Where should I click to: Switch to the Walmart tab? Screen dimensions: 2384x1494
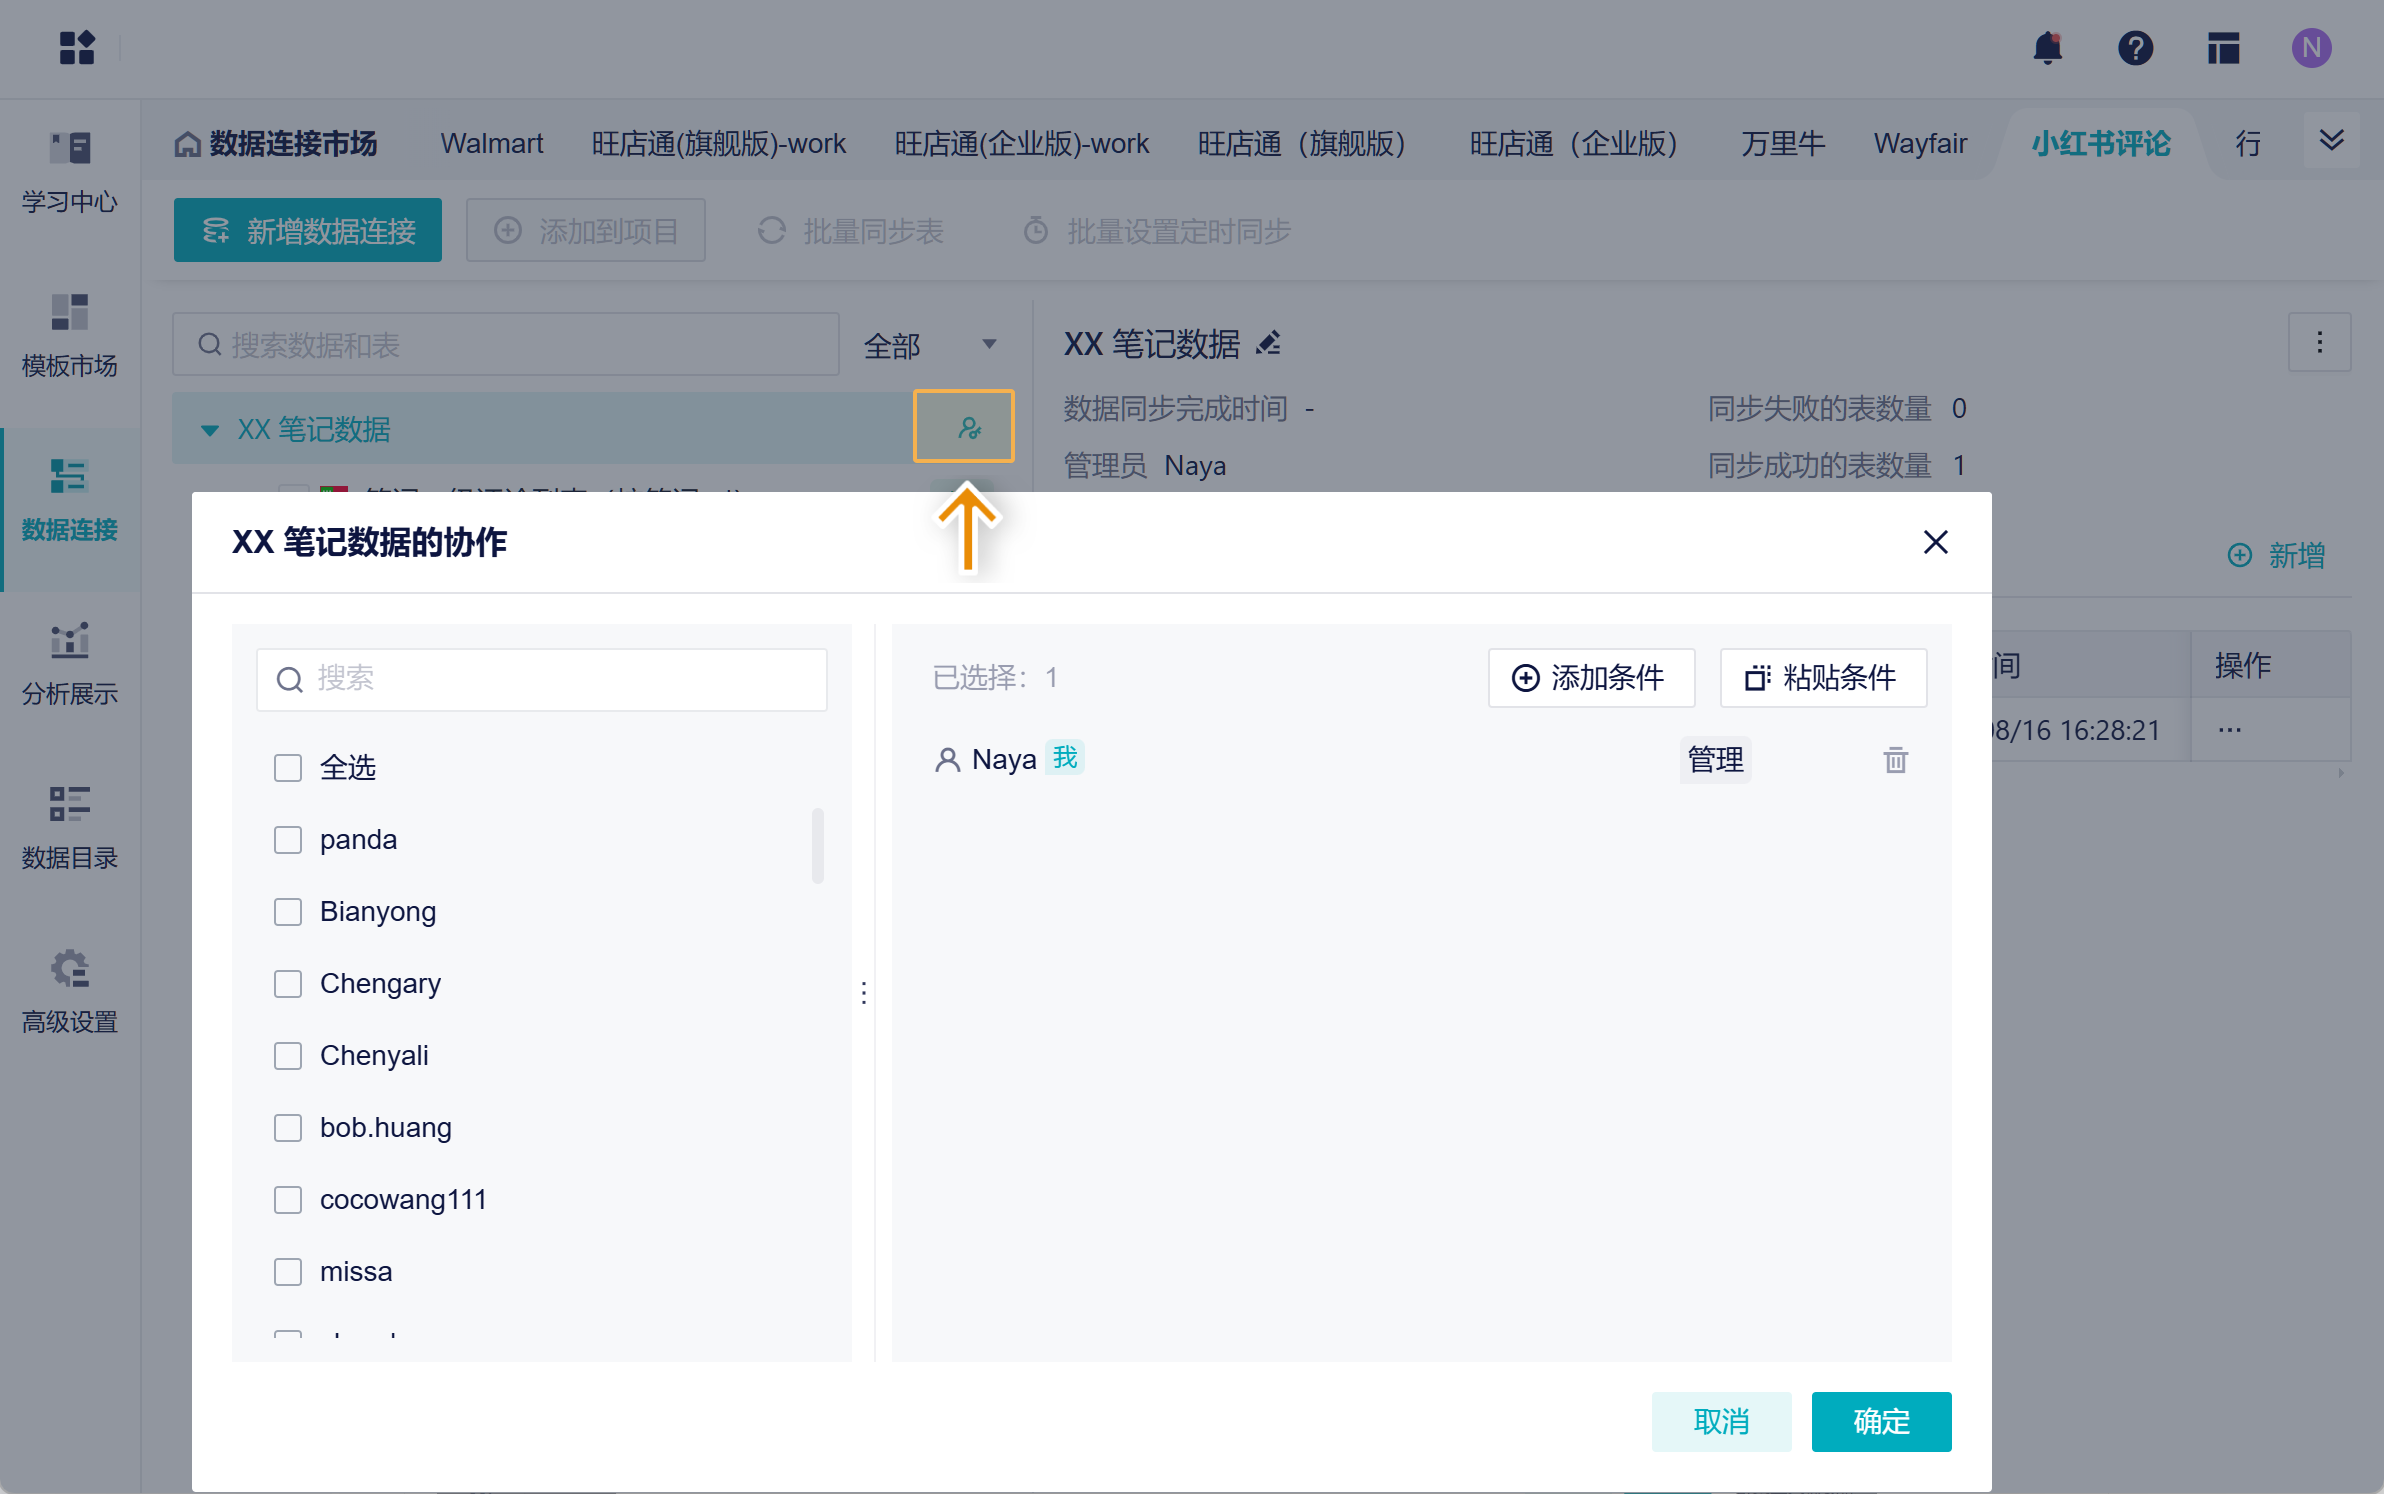pos(491,144)
